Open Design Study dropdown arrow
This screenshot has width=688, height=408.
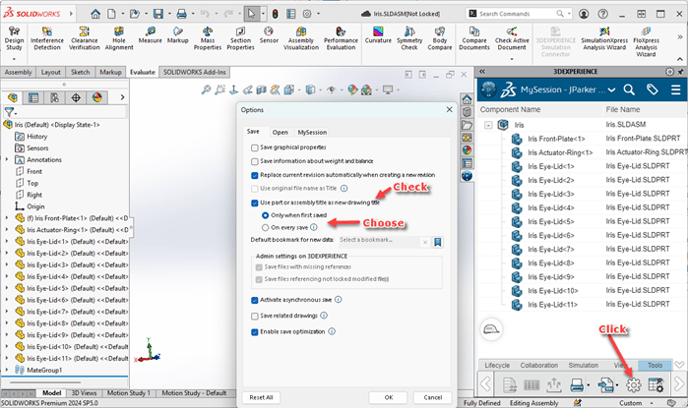tap(14, 59)
